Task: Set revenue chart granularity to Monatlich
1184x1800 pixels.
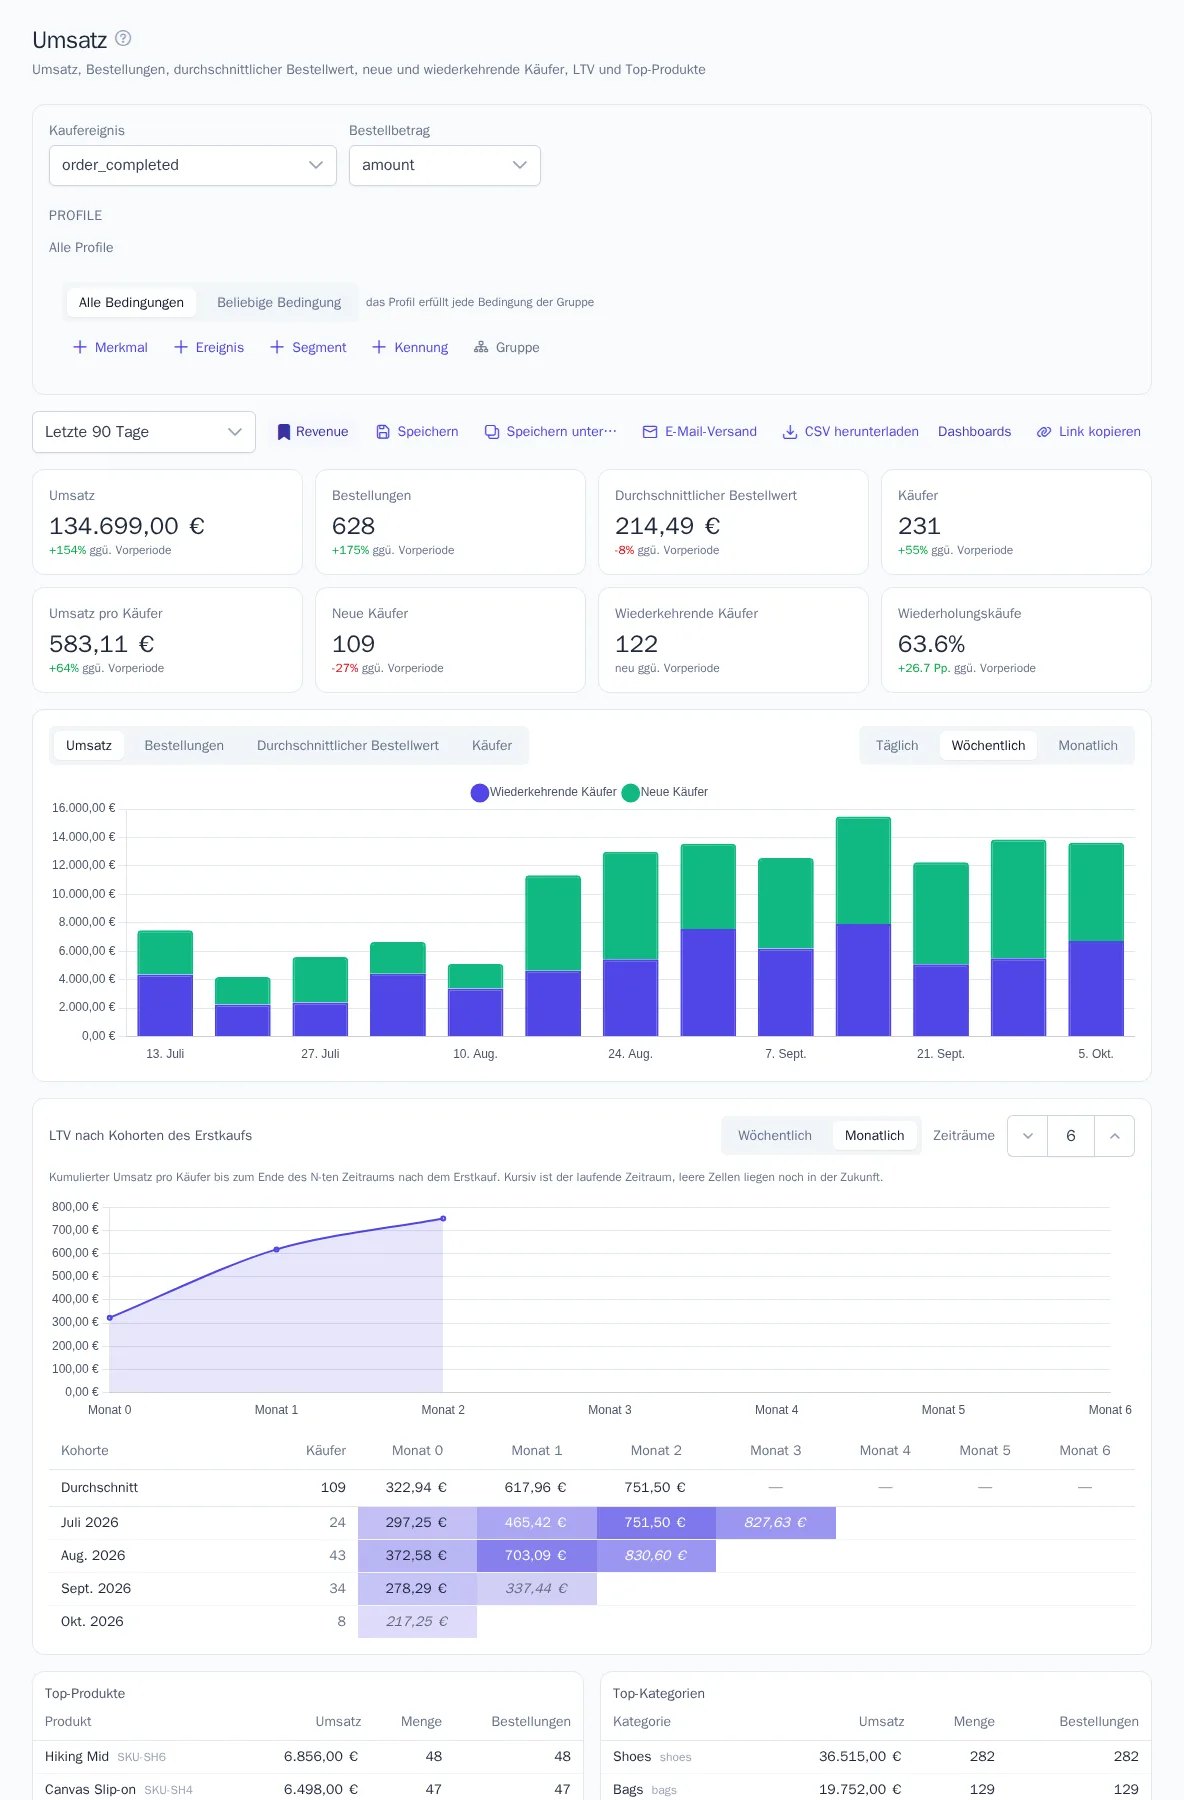Action: click(1088, 745)
